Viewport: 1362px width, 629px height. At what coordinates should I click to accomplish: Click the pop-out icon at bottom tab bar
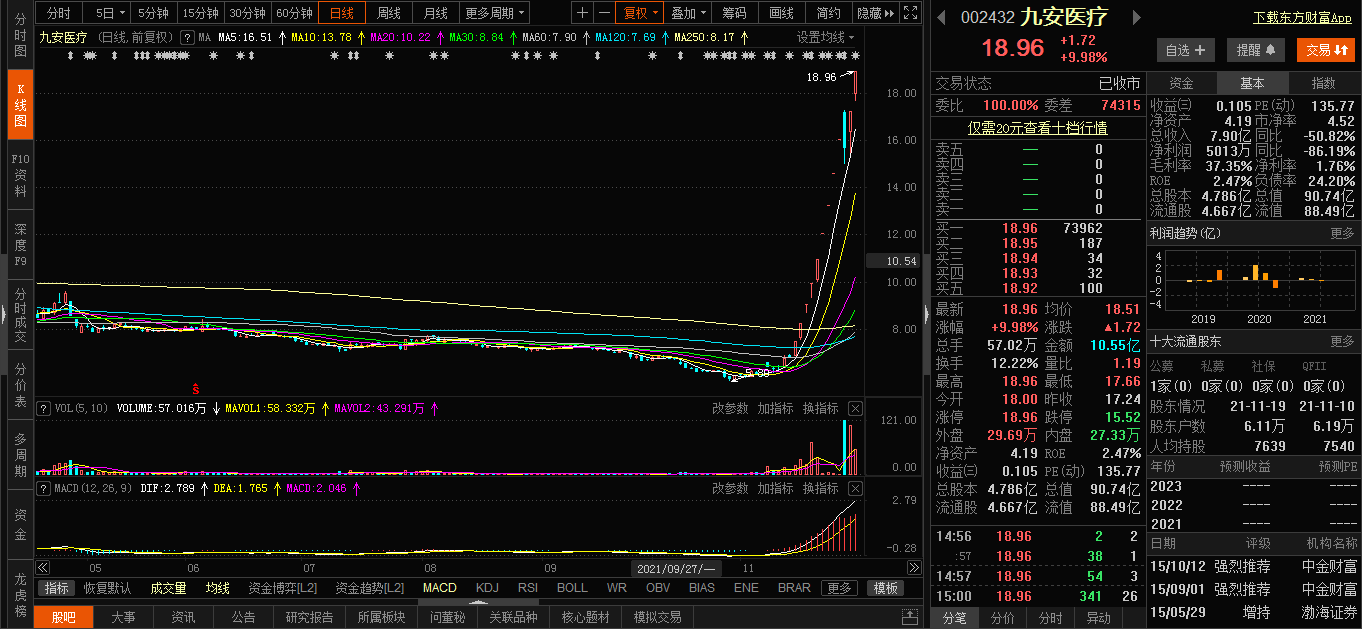pos(909,617)
